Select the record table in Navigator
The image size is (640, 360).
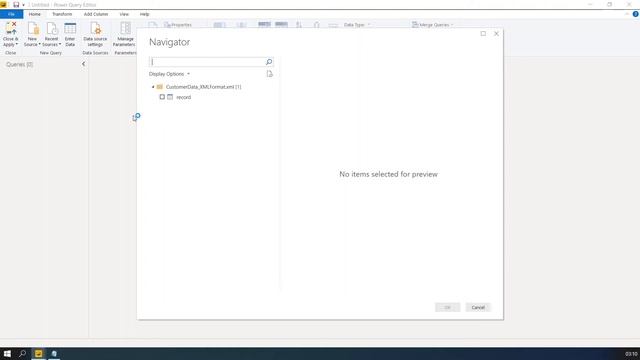[x=183, y=97]
